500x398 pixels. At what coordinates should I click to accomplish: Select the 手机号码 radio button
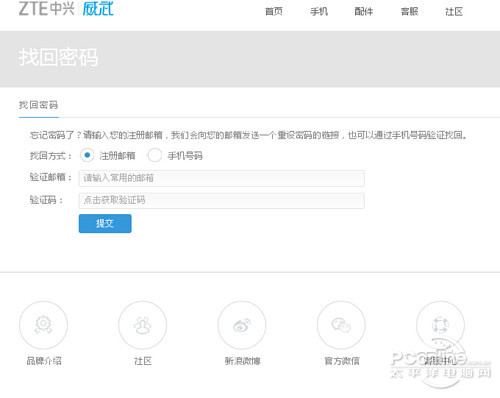pos(155,155)
